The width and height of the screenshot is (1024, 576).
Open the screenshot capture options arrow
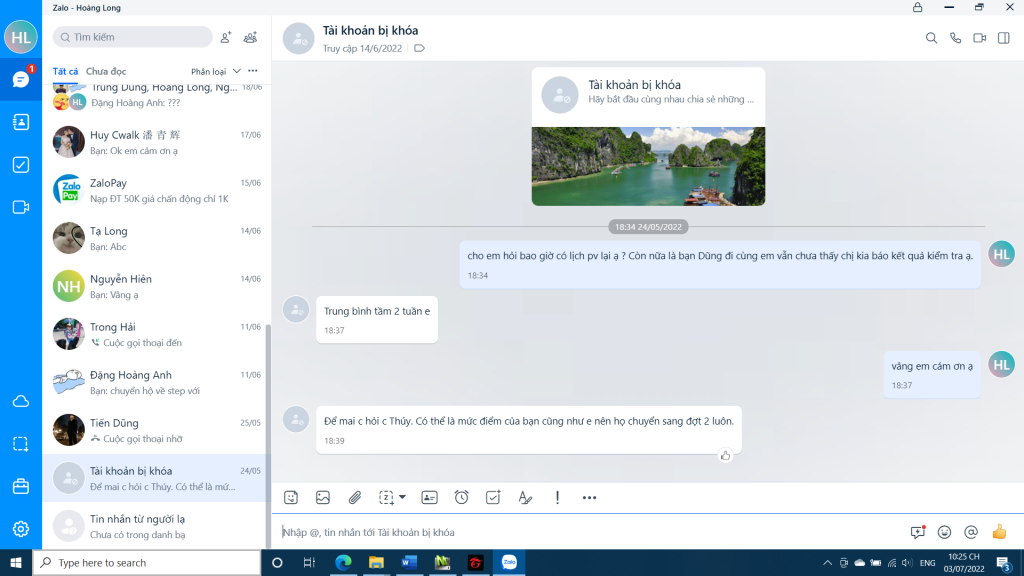point(402,497)
